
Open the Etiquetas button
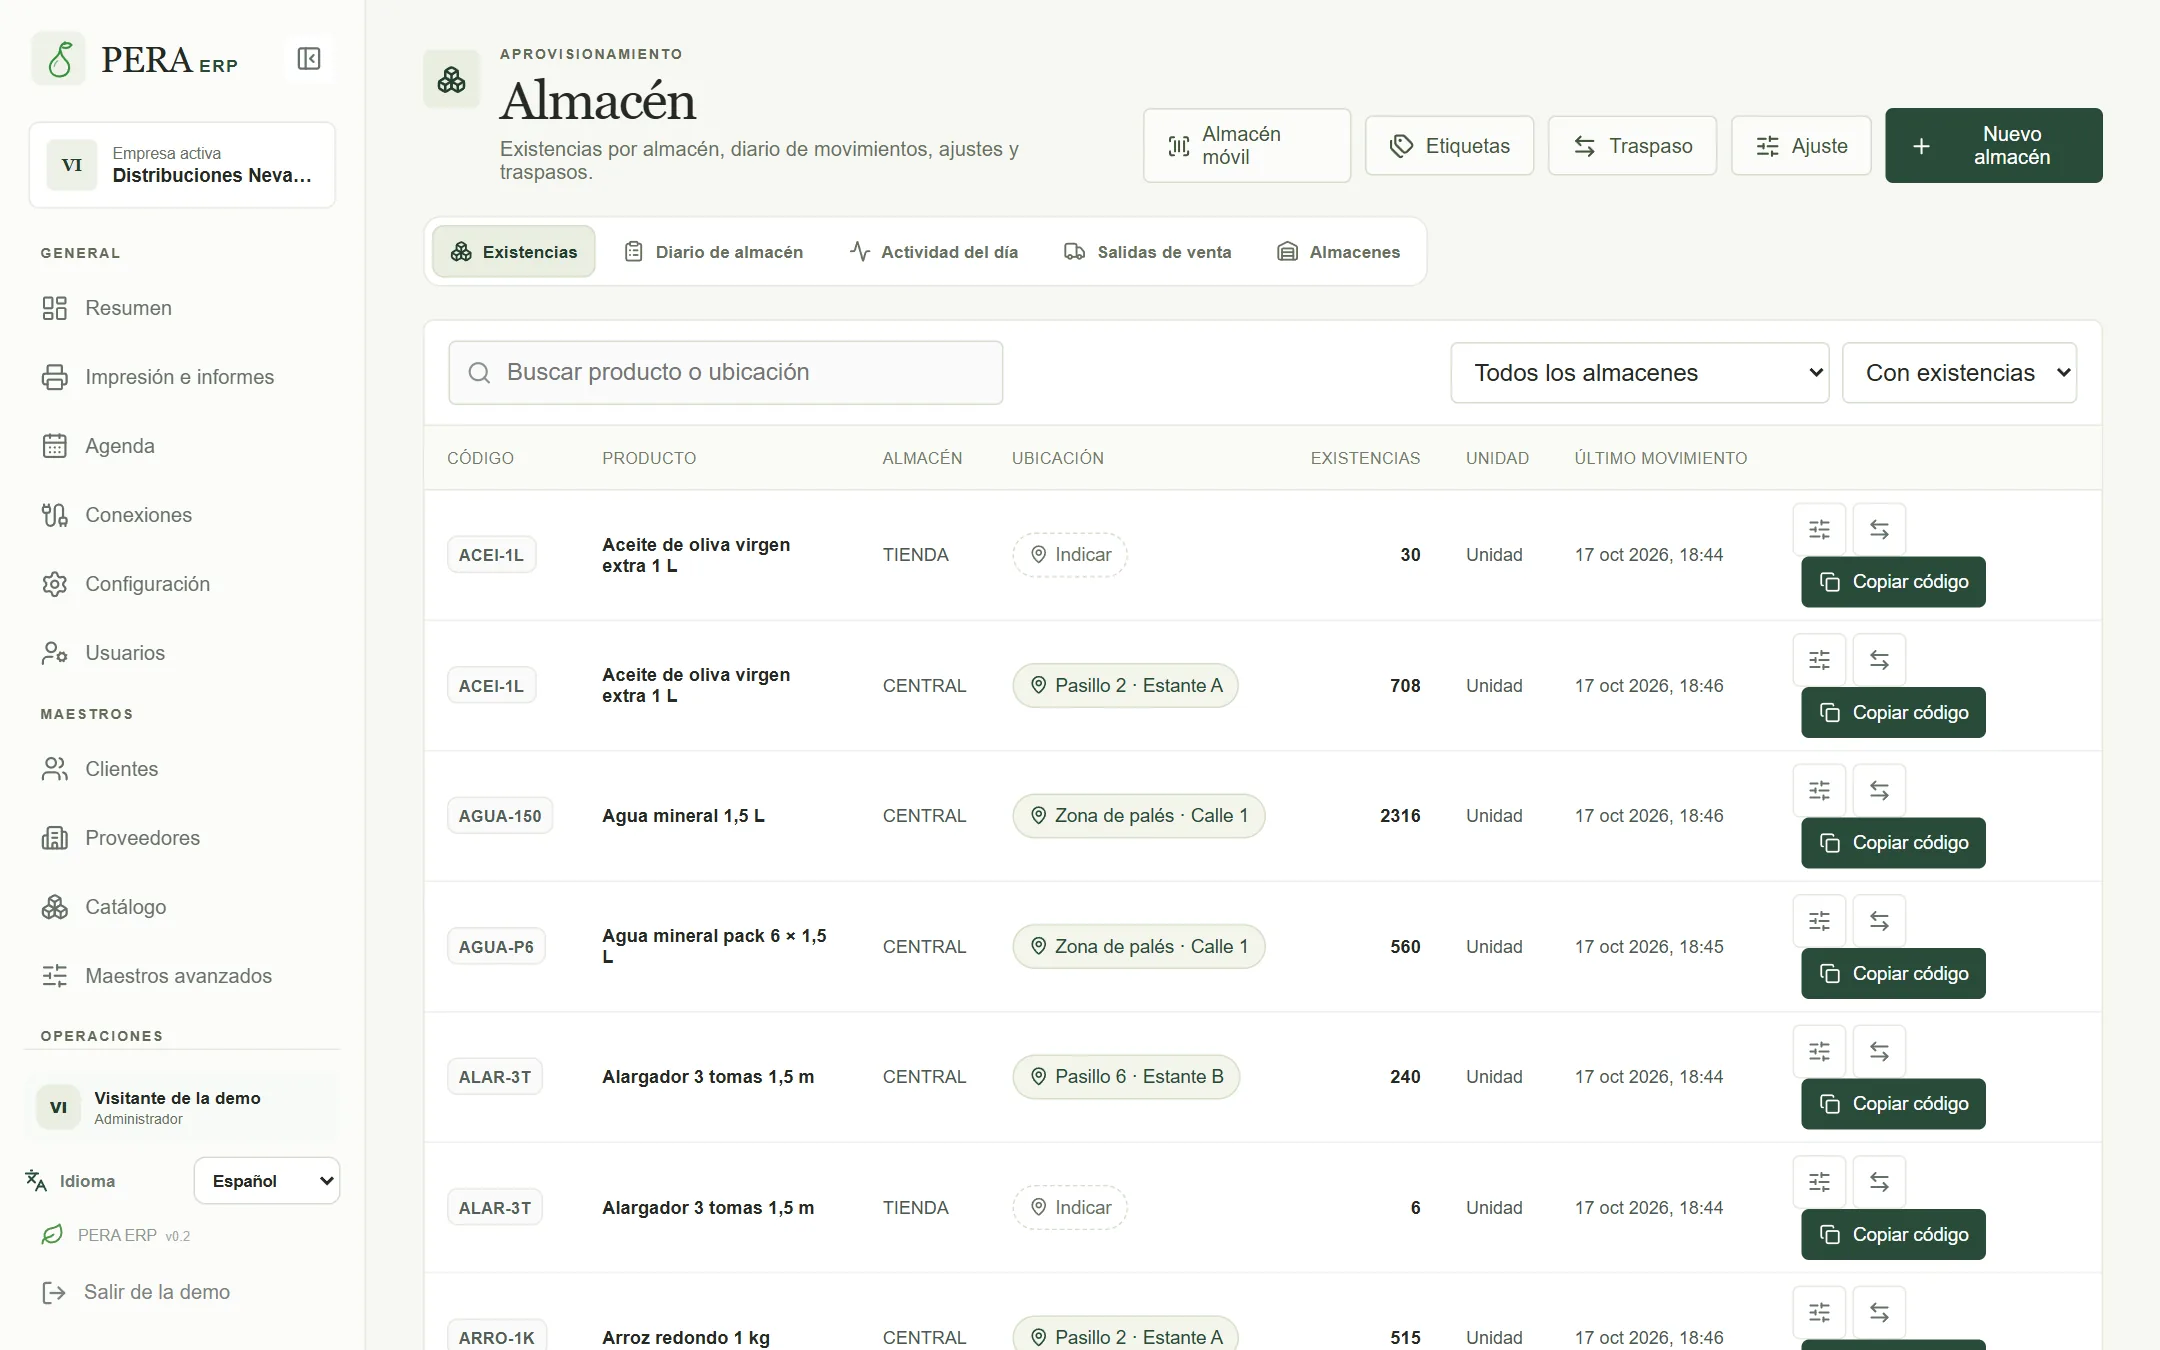1449,146
